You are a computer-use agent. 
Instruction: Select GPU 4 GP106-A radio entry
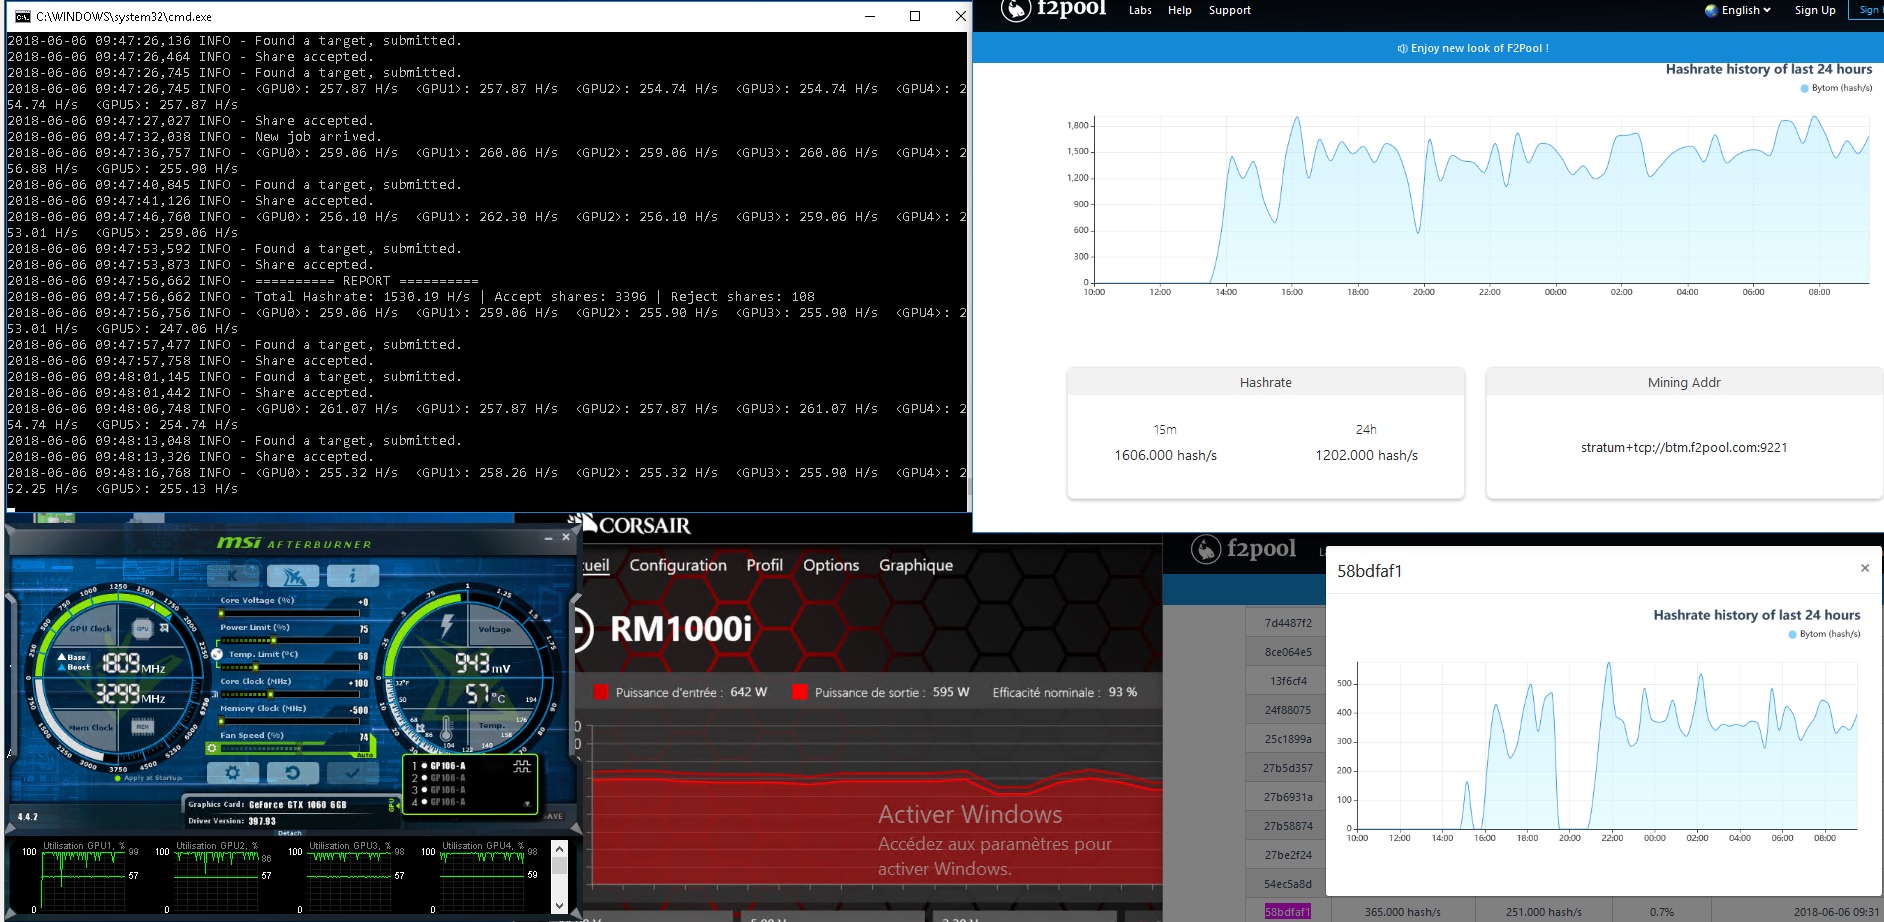(440, 802)
